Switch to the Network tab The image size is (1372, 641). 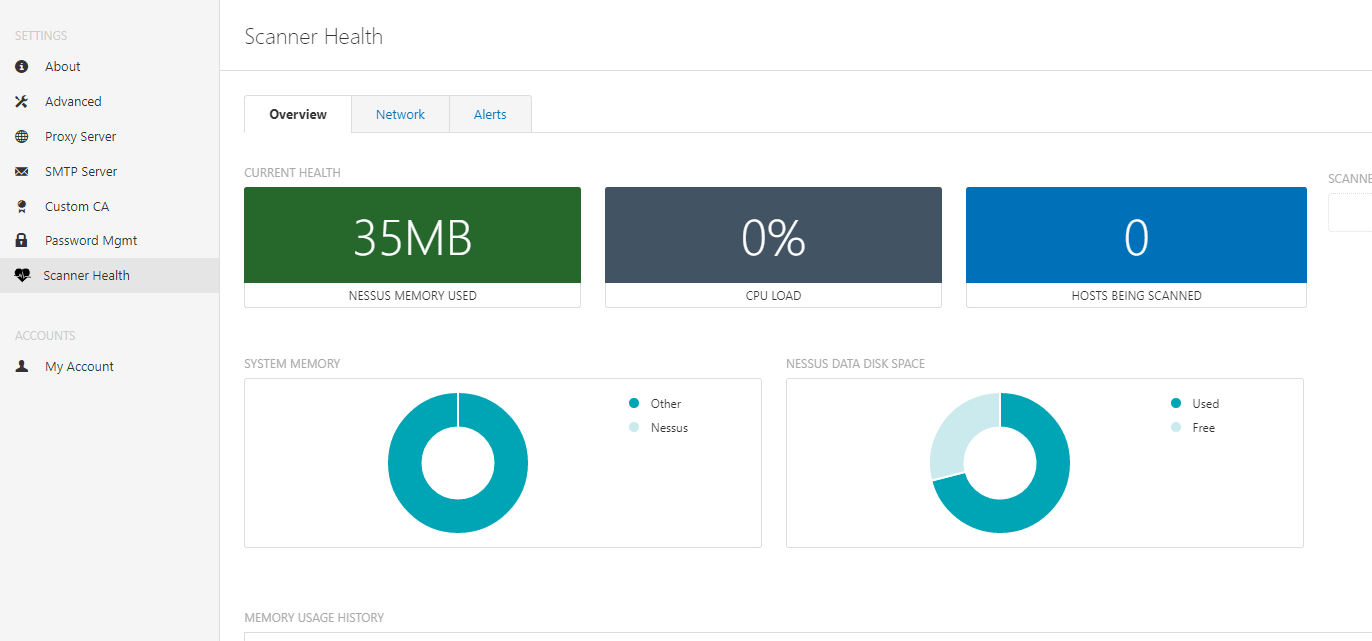click(400, 115)
